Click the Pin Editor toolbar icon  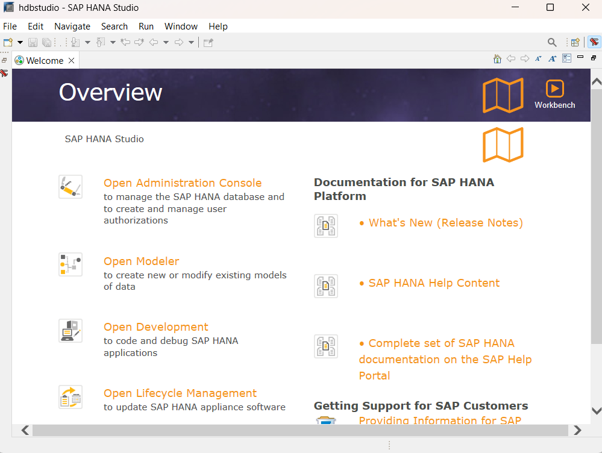[208, 42]
